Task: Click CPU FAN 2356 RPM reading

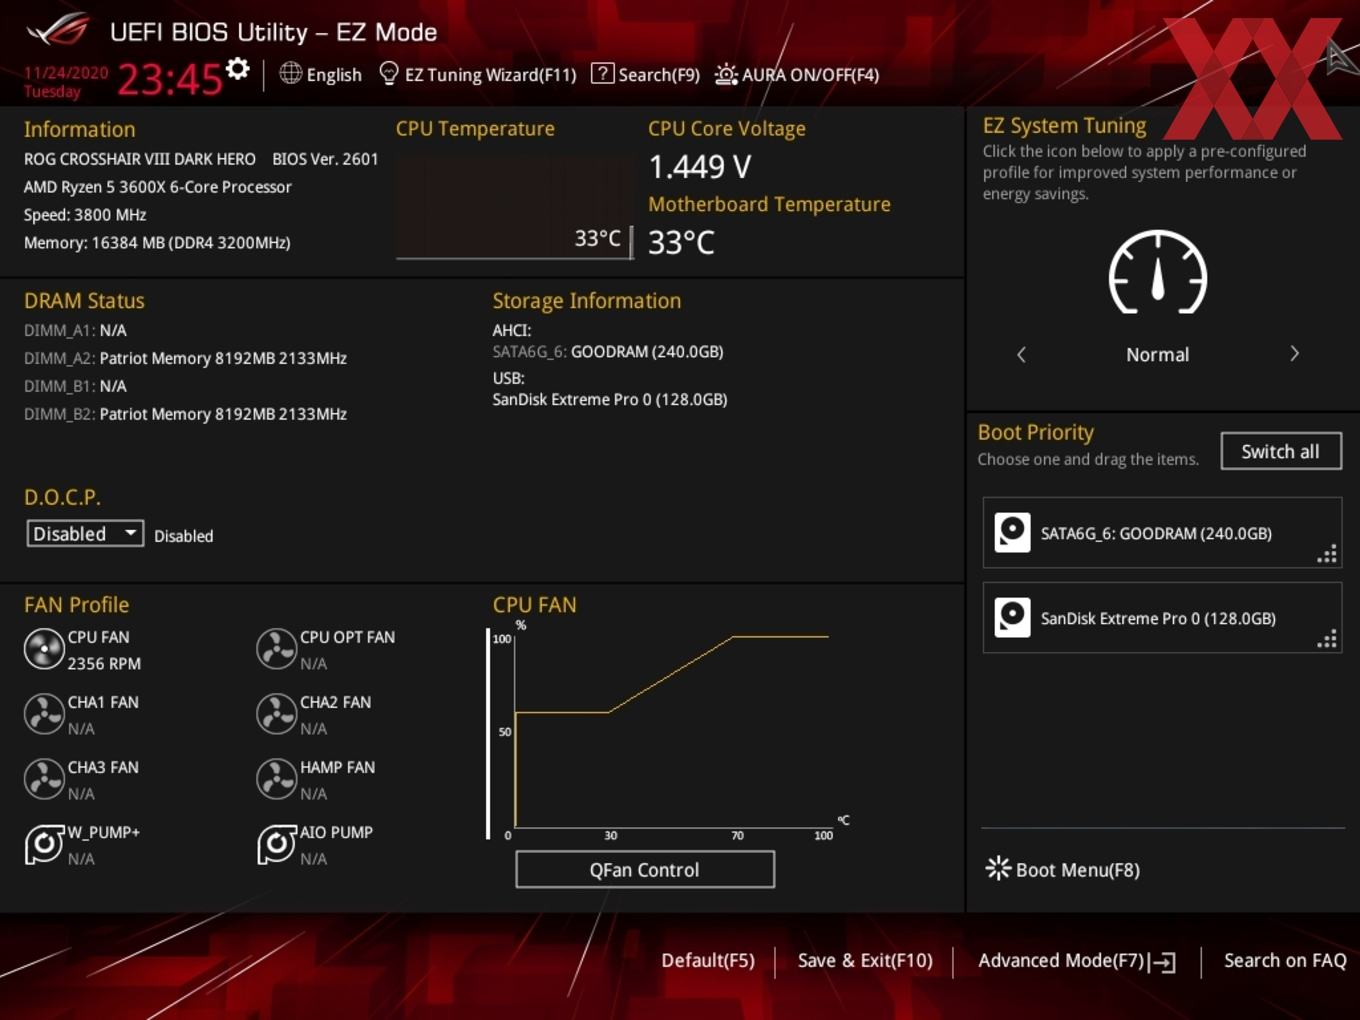Action: tap(104, 664)
